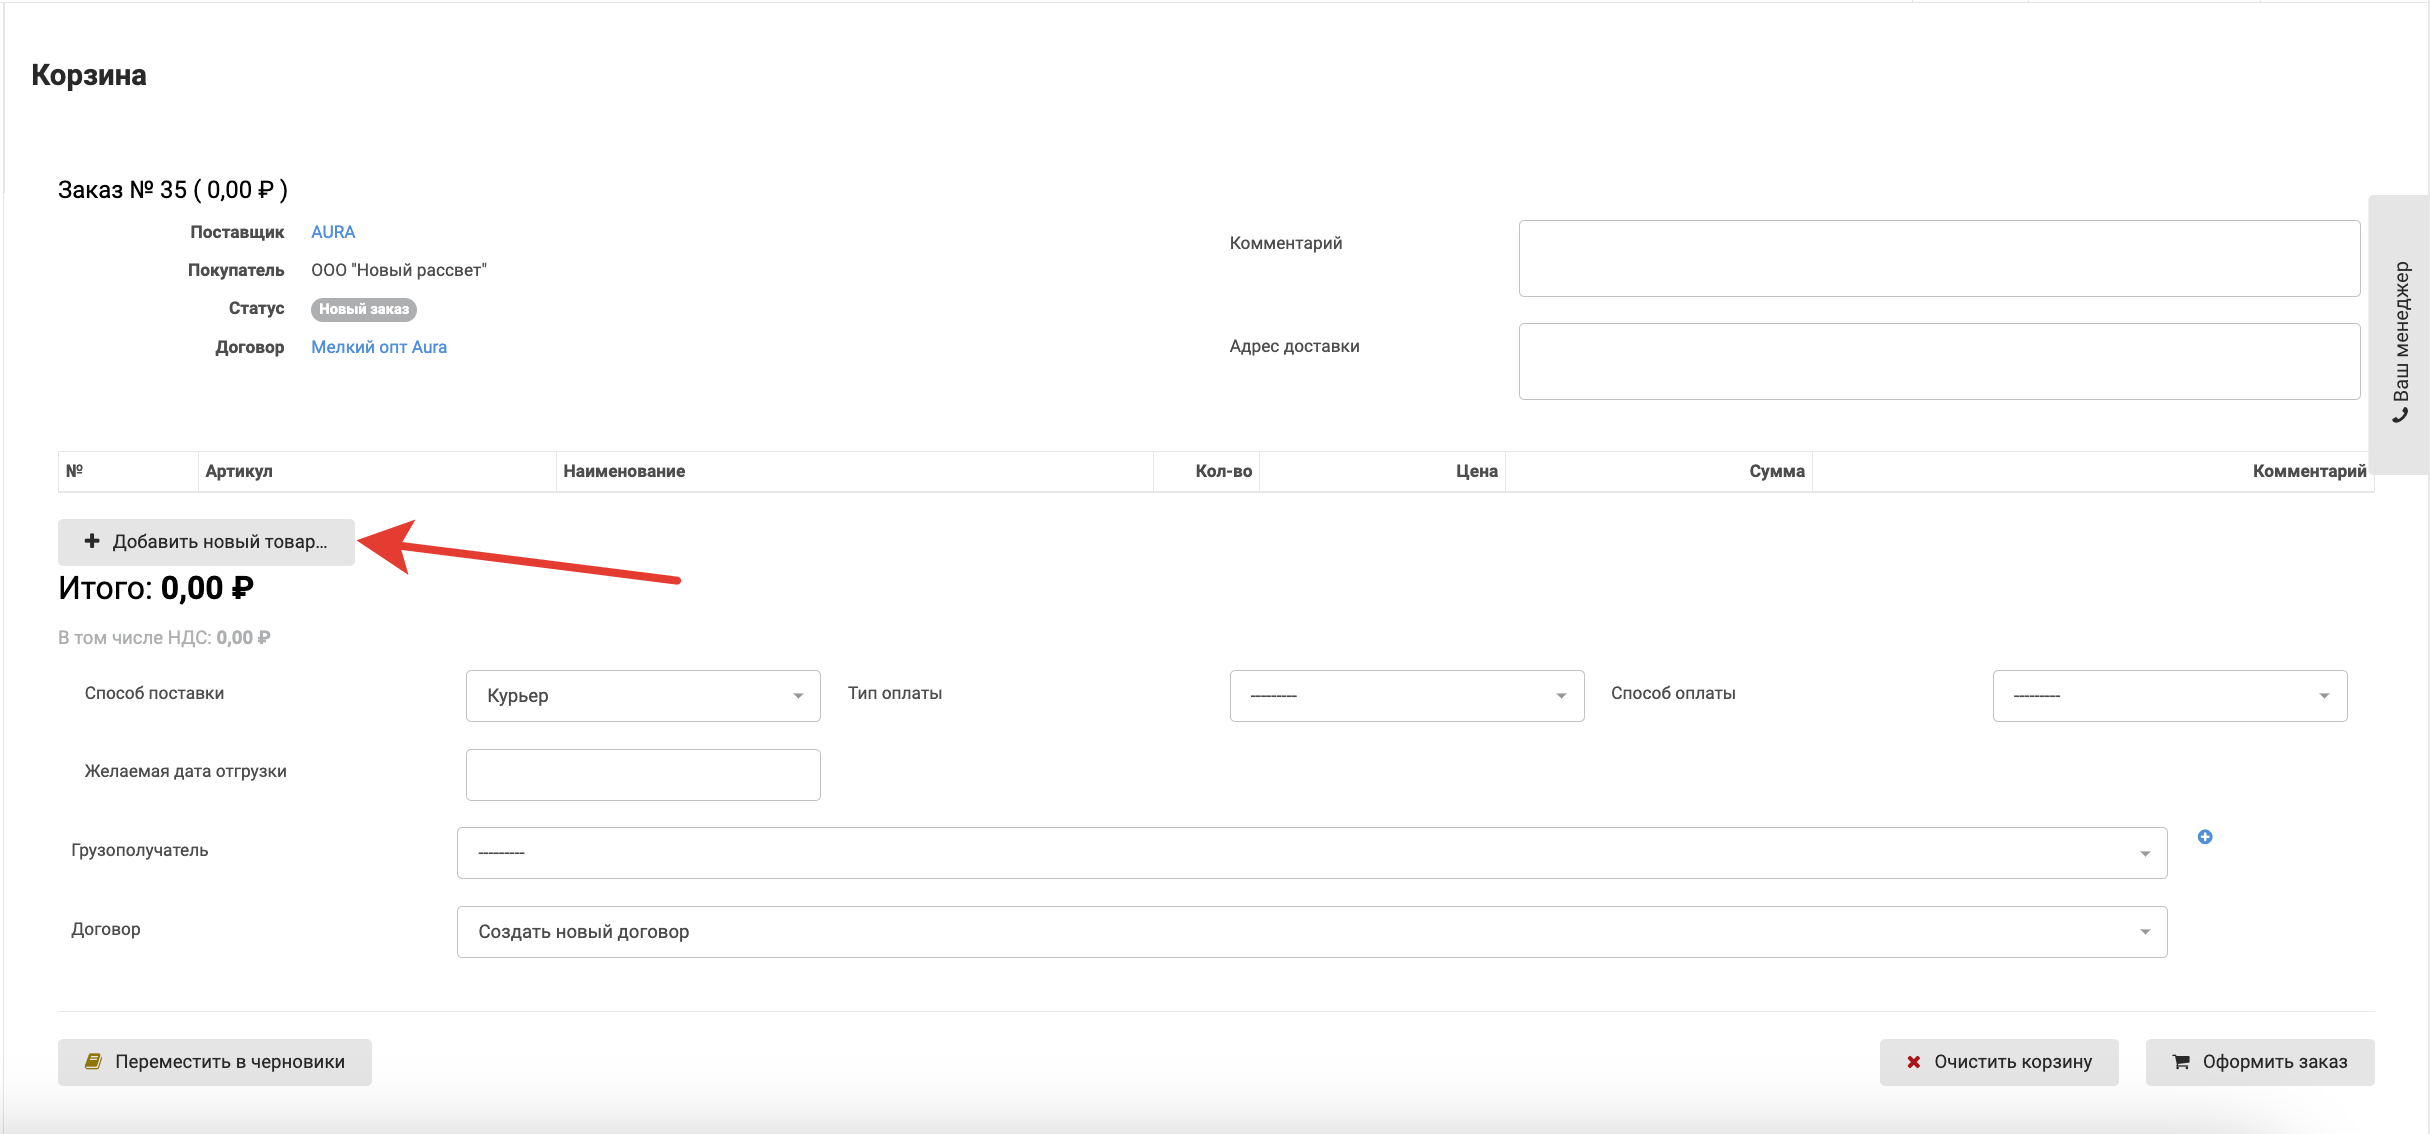Click inside the Адрес доставки text area
This screenshot has width=2430, height=1134.
click(1938, 361)
